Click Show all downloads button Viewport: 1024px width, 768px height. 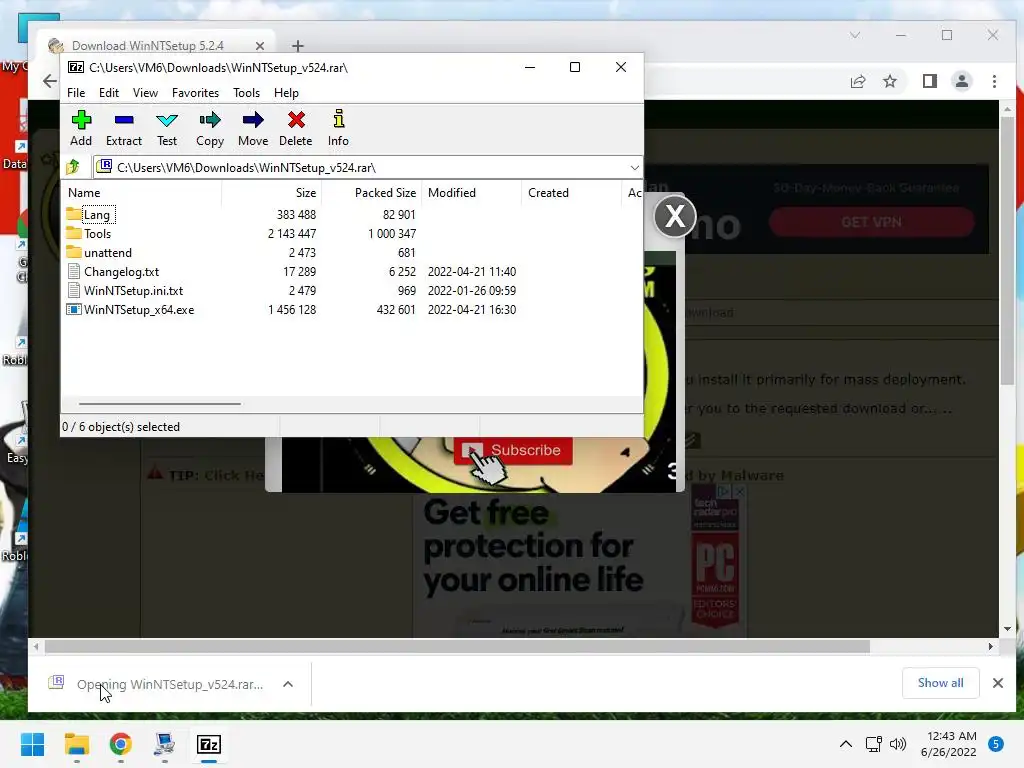pos(940,683)
